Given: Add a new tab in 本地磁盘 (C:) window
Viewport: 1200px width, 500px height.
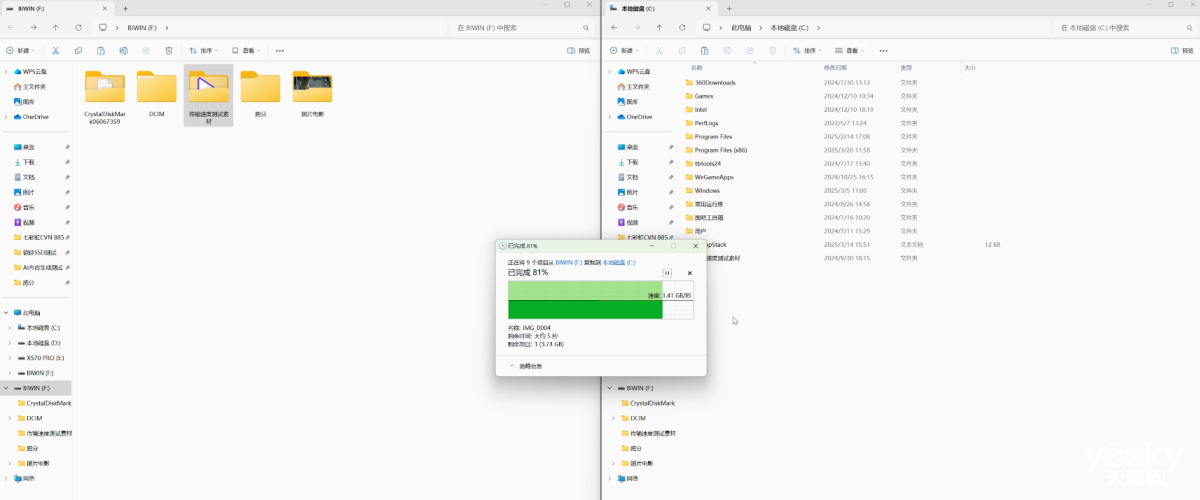Looking at the screenshot, I should 729,7.
